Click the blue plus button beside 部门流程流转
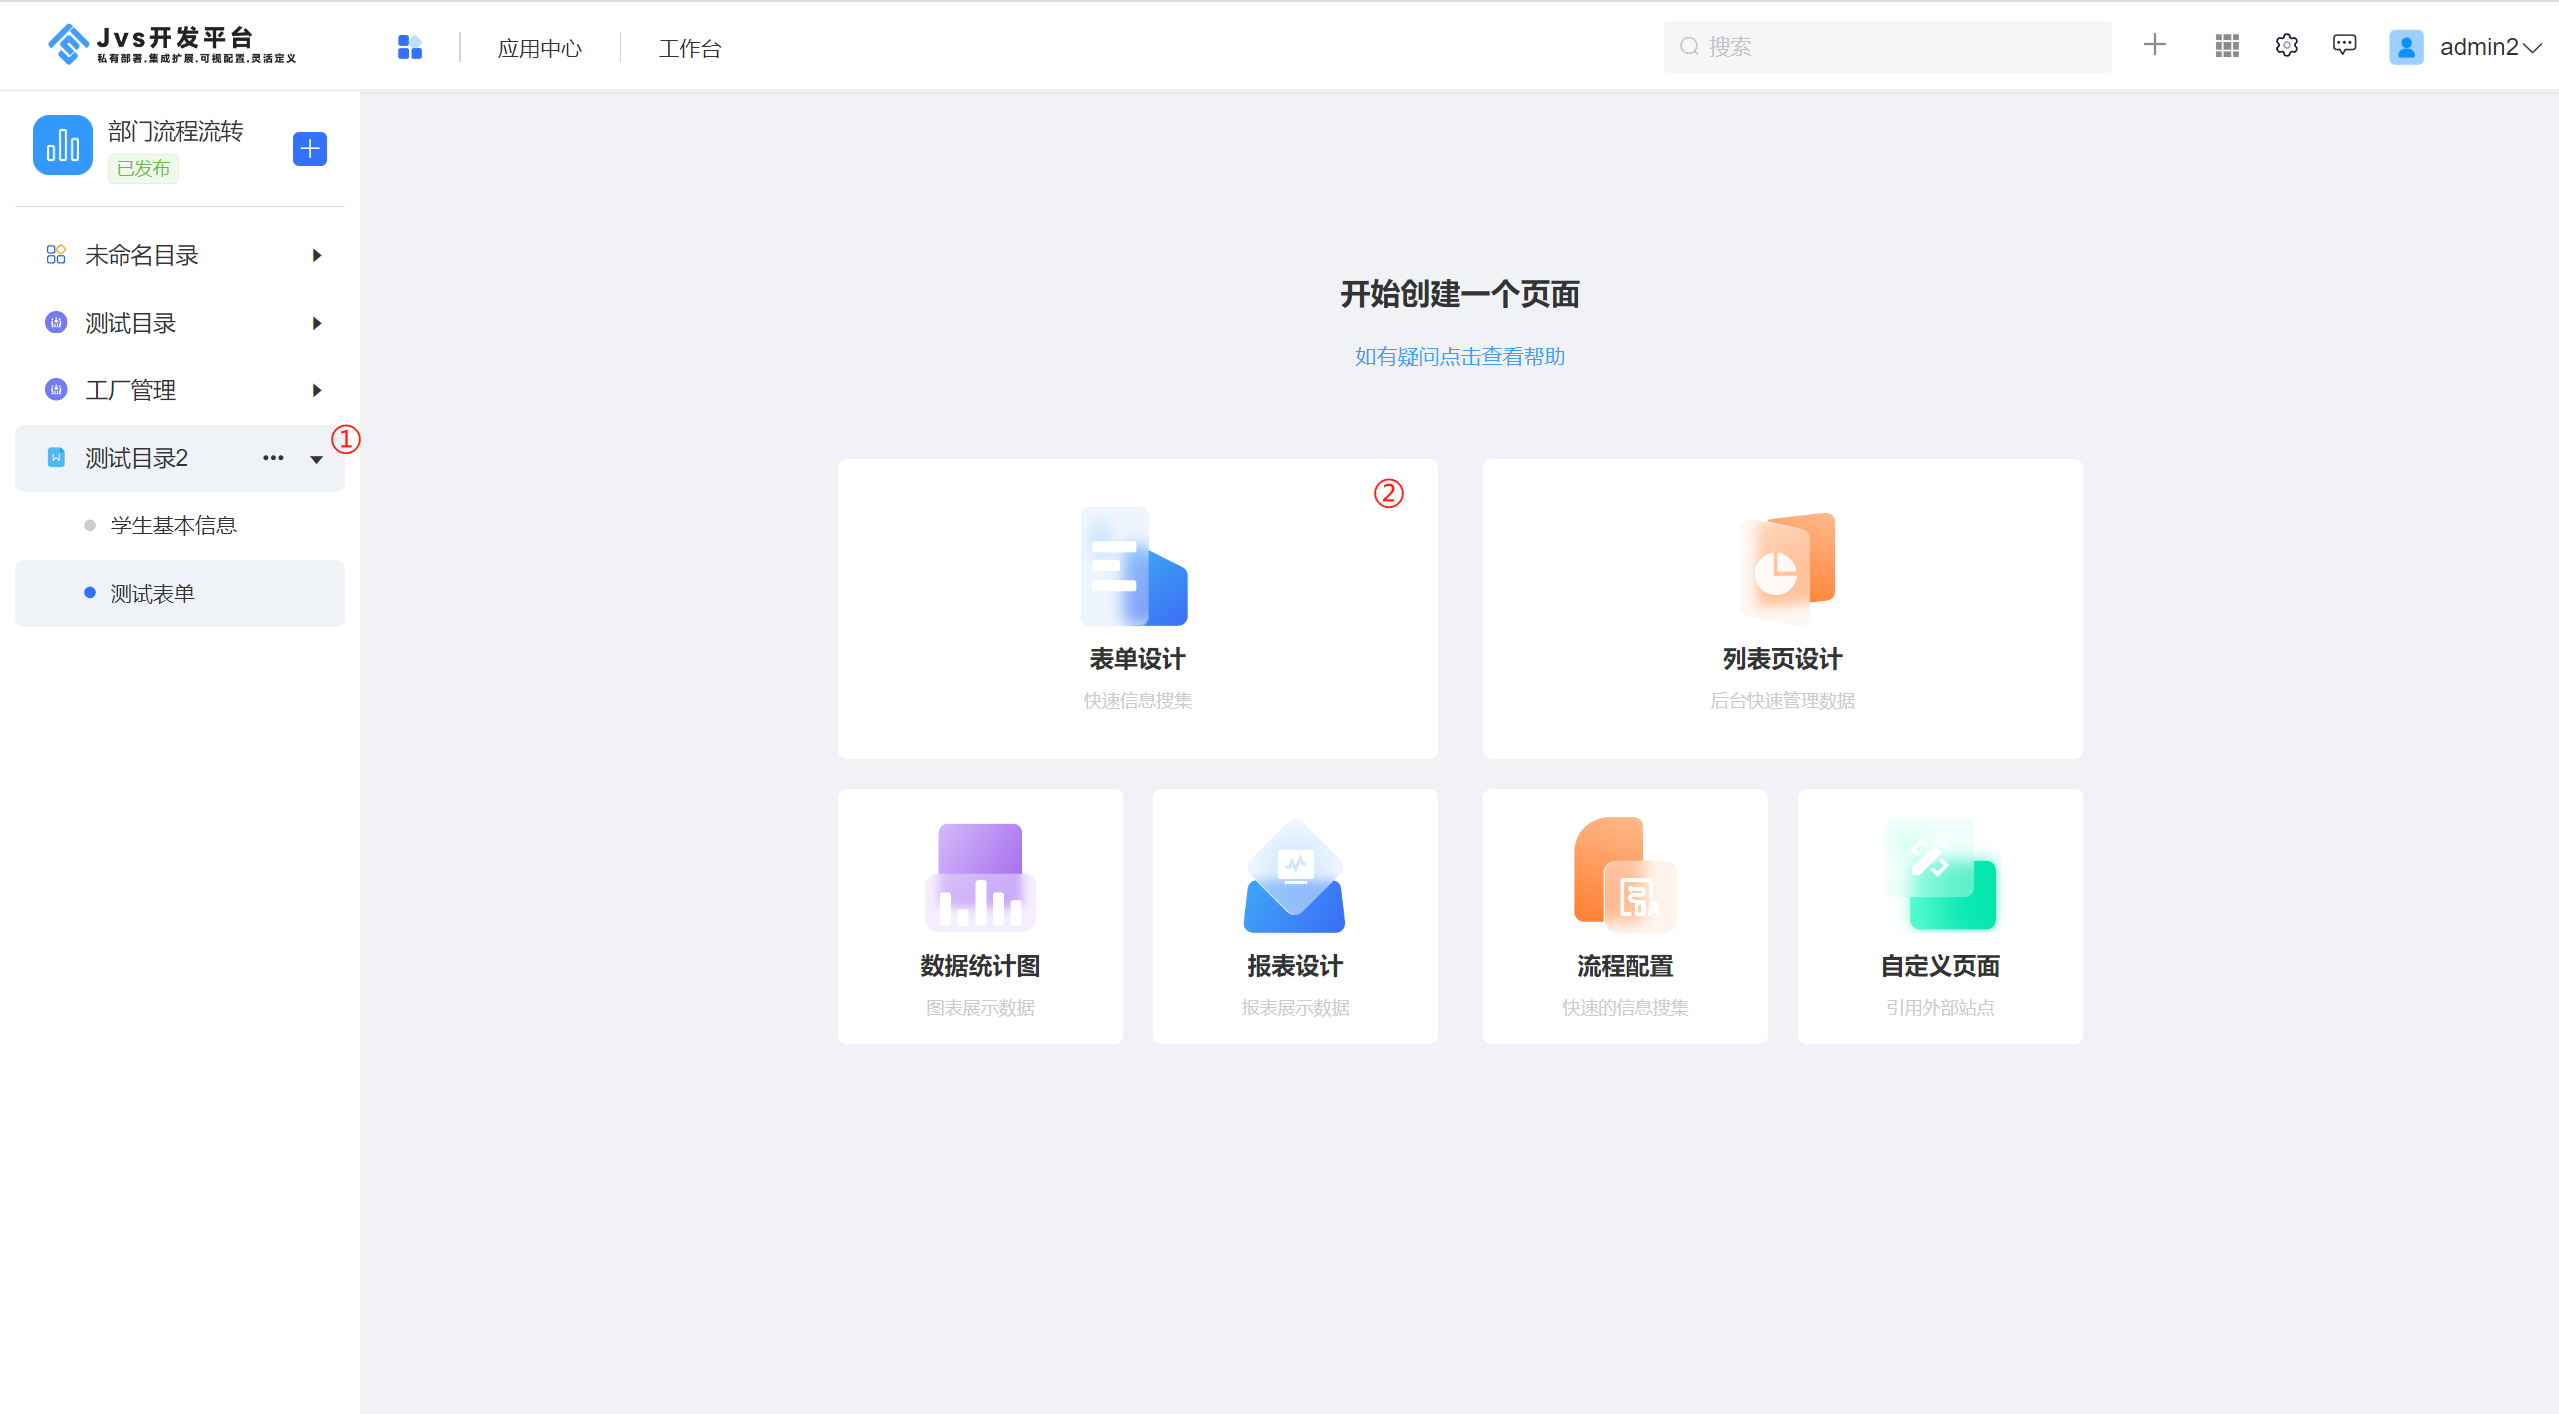Image resolution: width=2559 pixels, height=1414 pixels. click(309, 149)
